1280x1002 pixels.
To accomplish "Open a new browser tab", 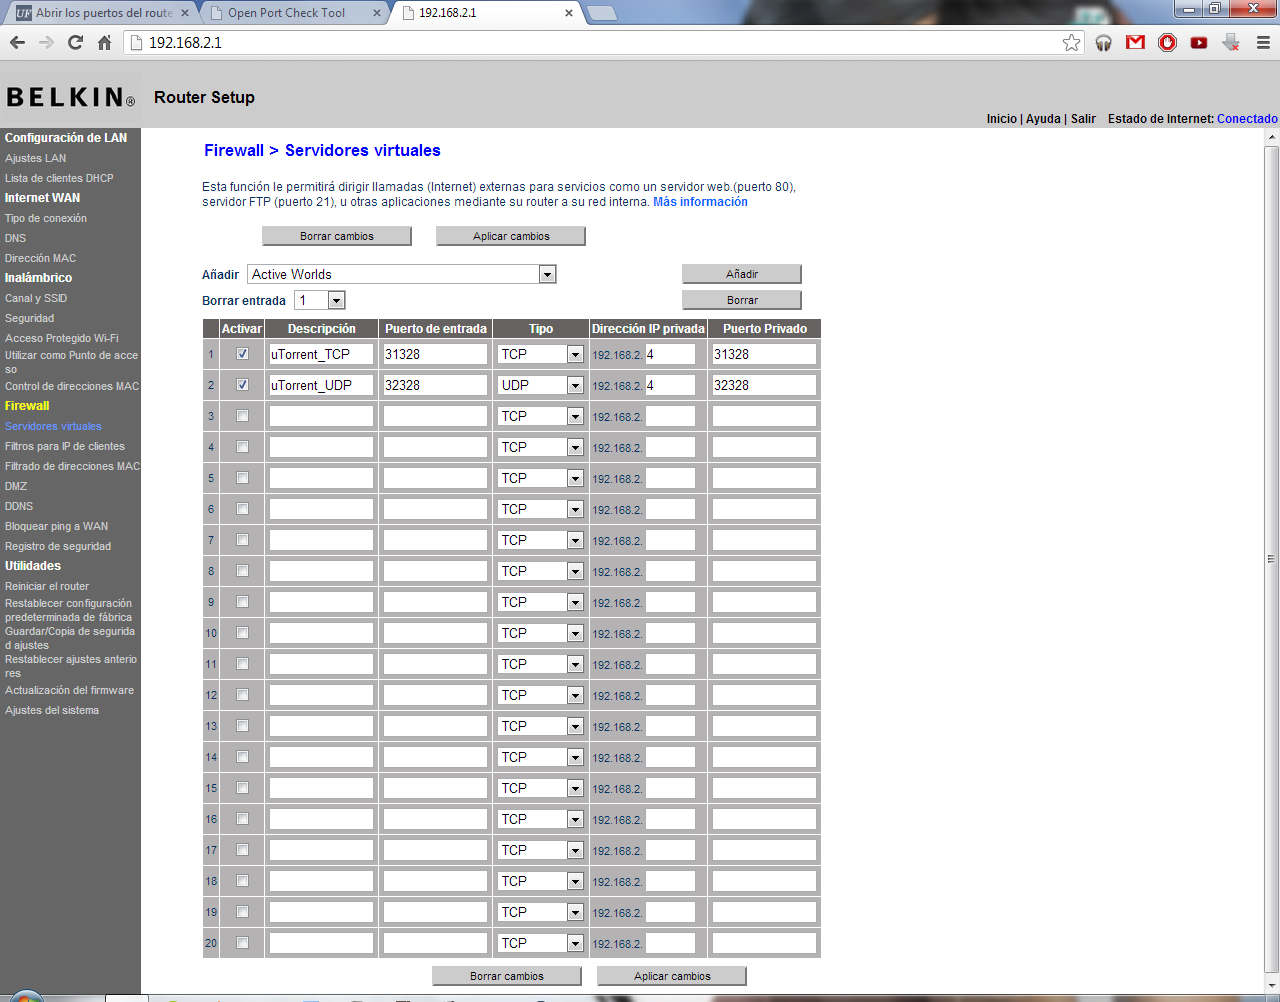I will pyautogui.click(x=601, y=13).
